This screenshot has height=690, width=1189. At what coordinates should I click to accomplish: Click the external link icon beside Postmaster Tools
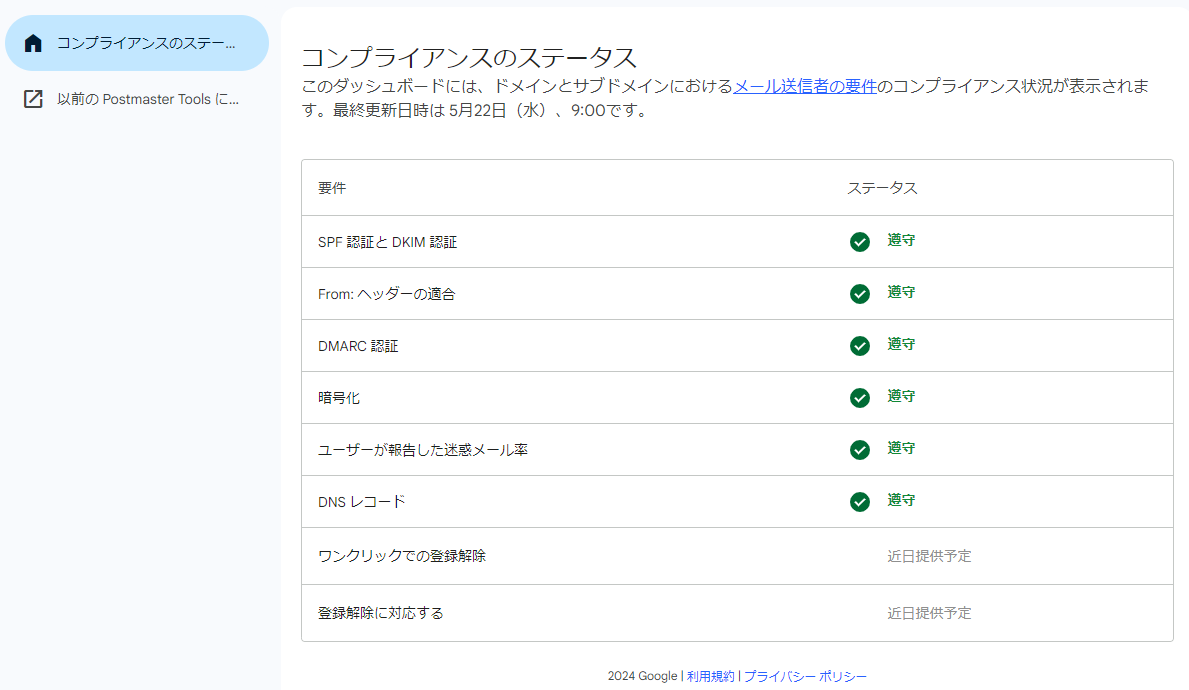[x=31, y=97]
